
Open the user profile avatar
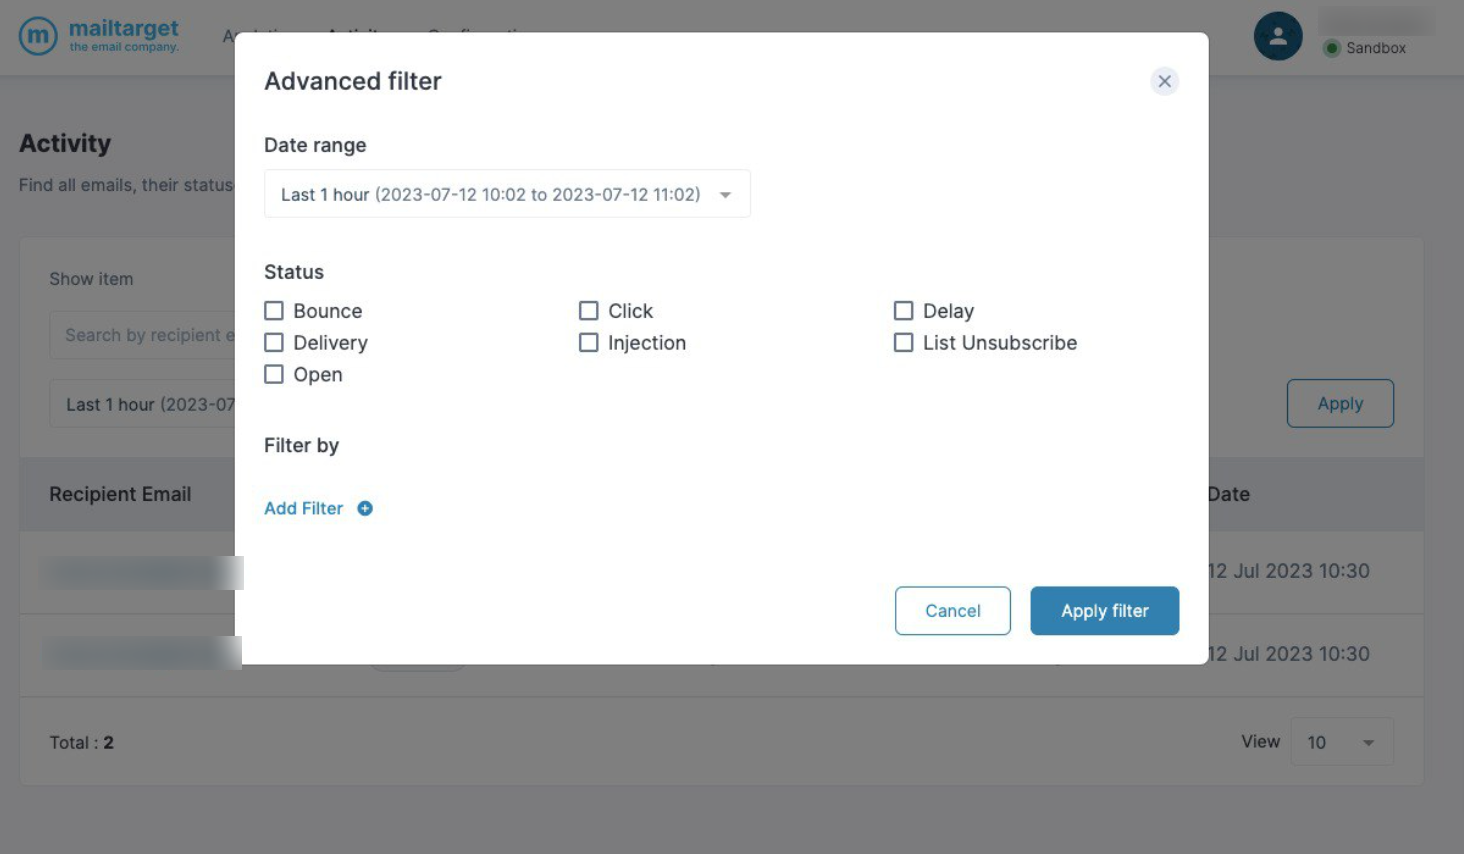(x=1277, y=37)
